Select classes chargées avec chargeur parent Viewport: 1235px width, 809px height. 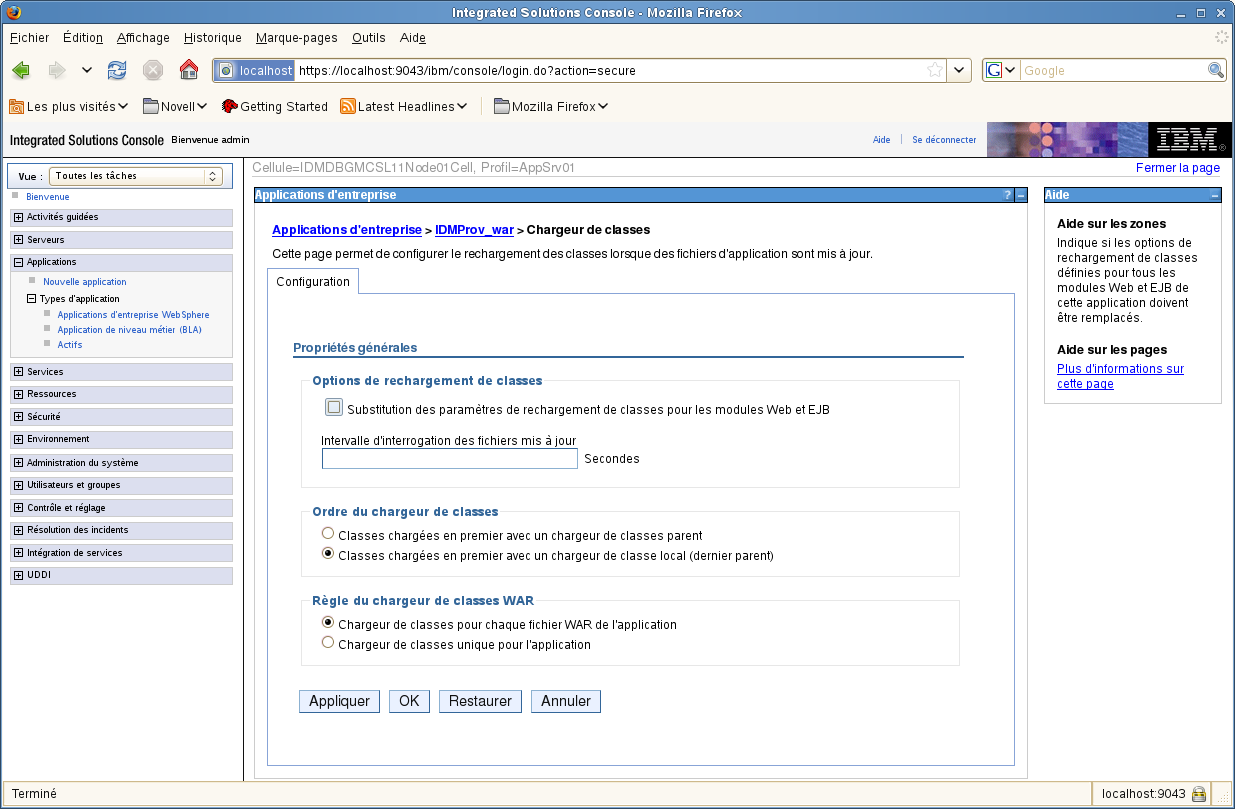click(x=328, y=535)
